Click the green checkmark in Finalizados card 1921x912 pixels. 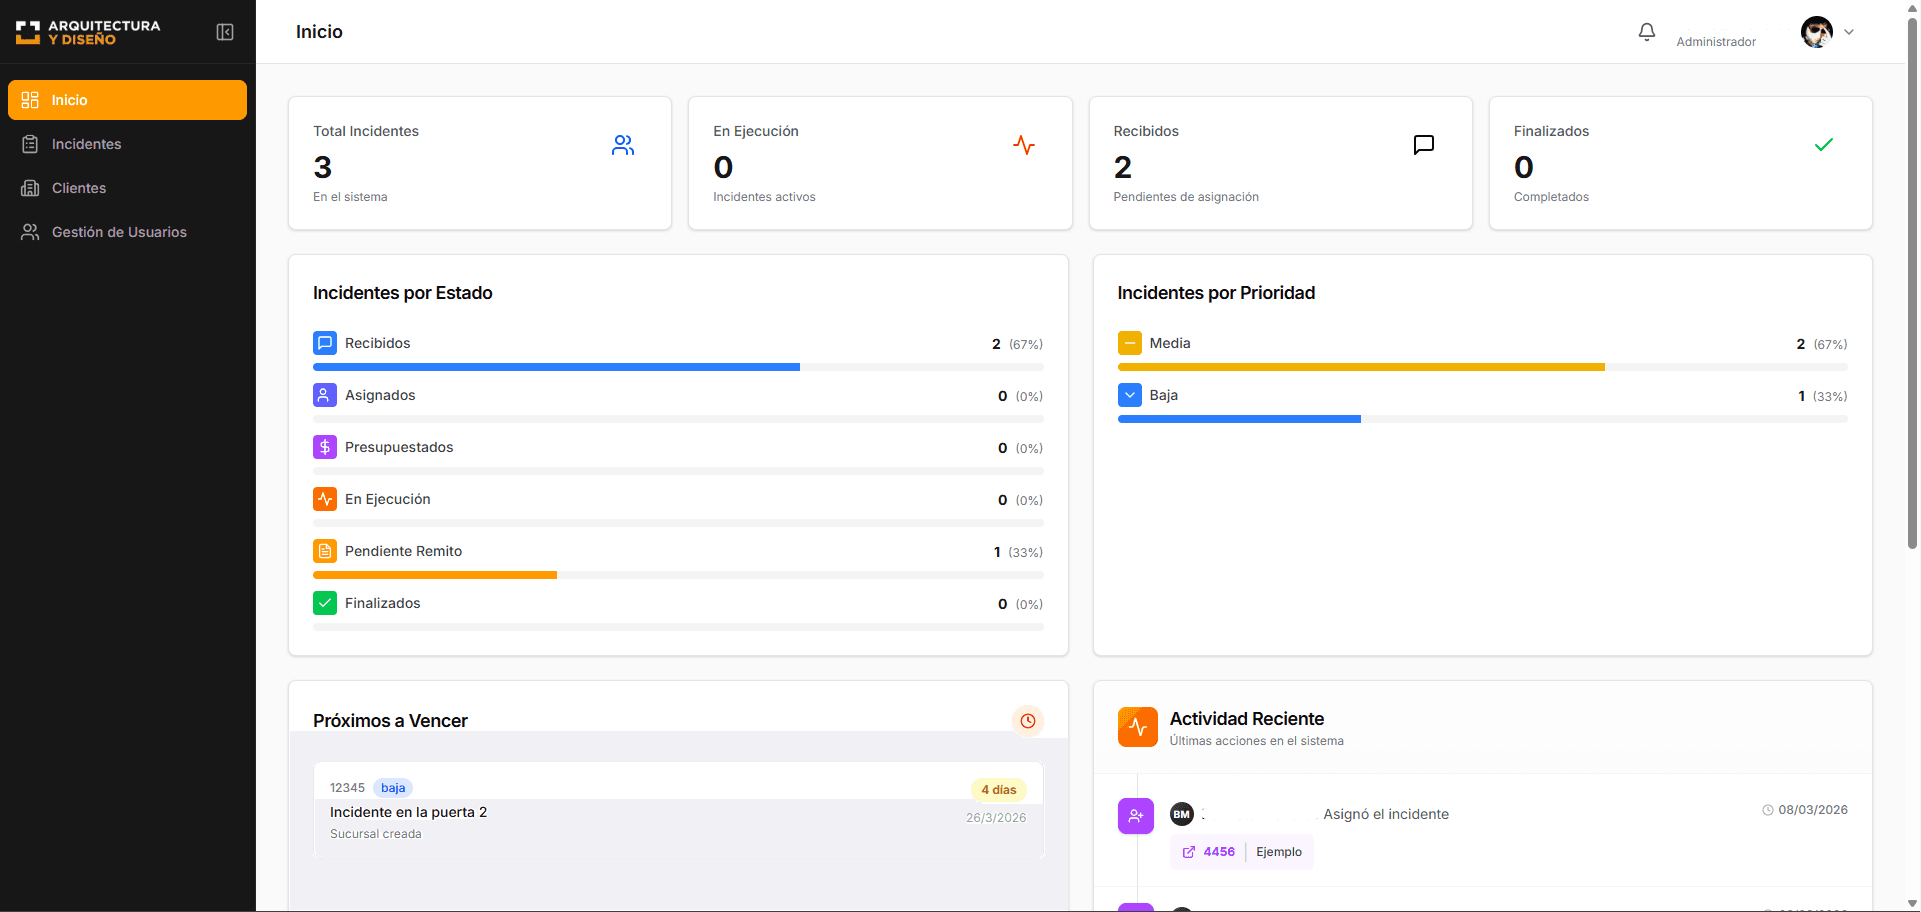click(1823, 146)
